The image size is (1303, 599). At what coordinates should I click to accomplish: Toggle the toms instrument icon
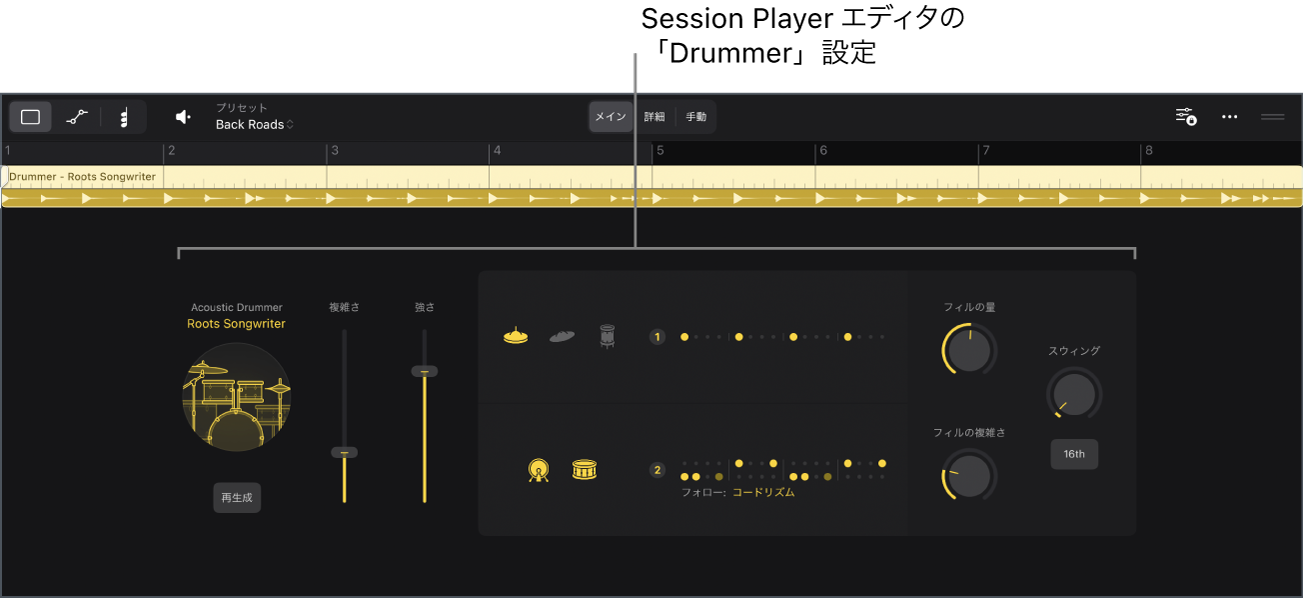[x=607, y=336]
